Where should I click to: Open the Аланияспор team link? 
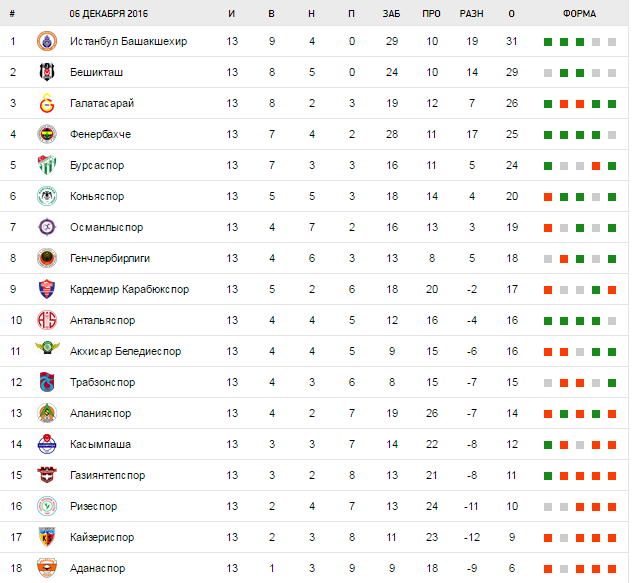point(100,413)
